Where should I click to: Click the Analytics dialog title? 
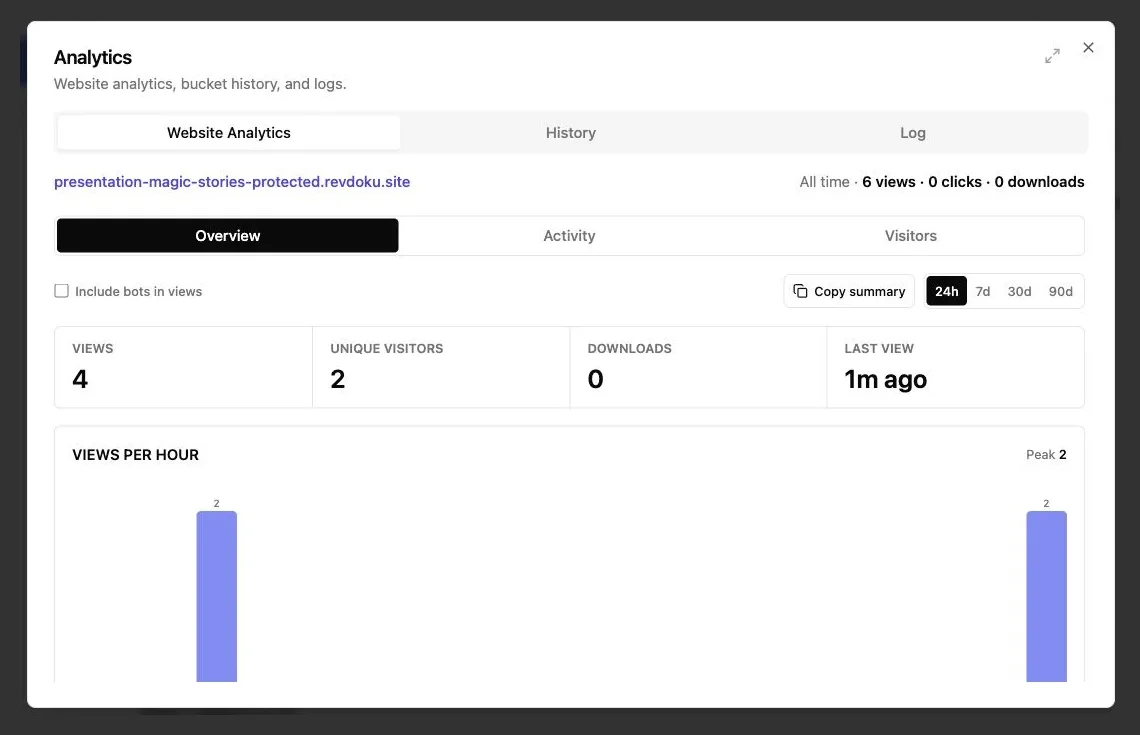pyautogui.click(x=92, y=57)
